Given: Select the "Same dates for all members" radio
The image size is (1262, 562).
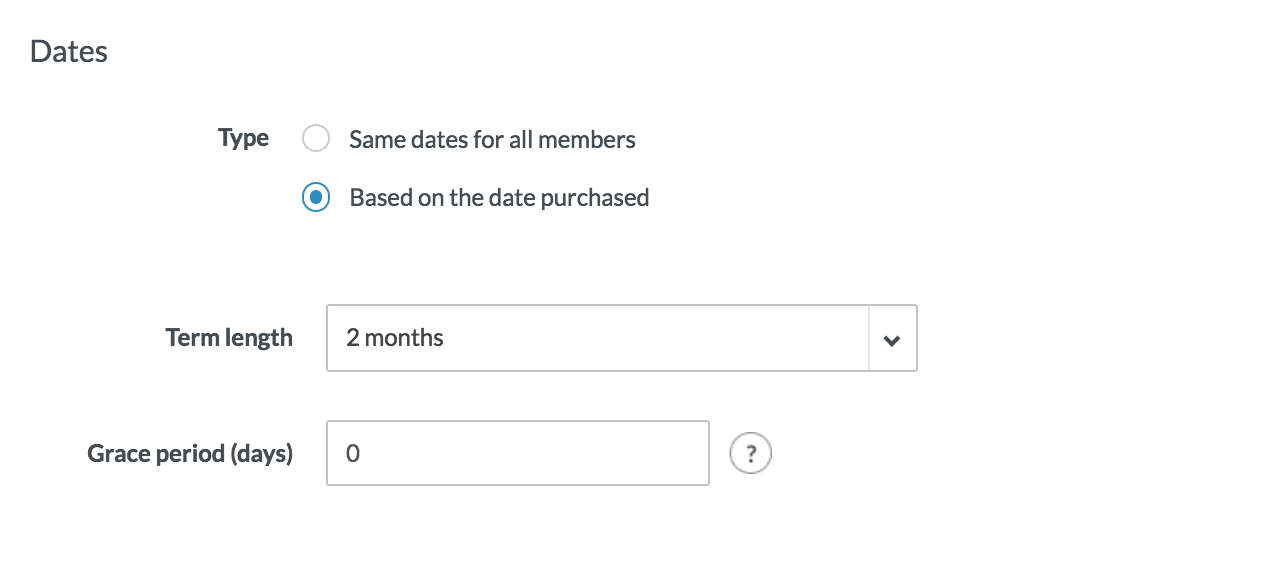Looking at the screenshot, I should click(x=316, y=139).
